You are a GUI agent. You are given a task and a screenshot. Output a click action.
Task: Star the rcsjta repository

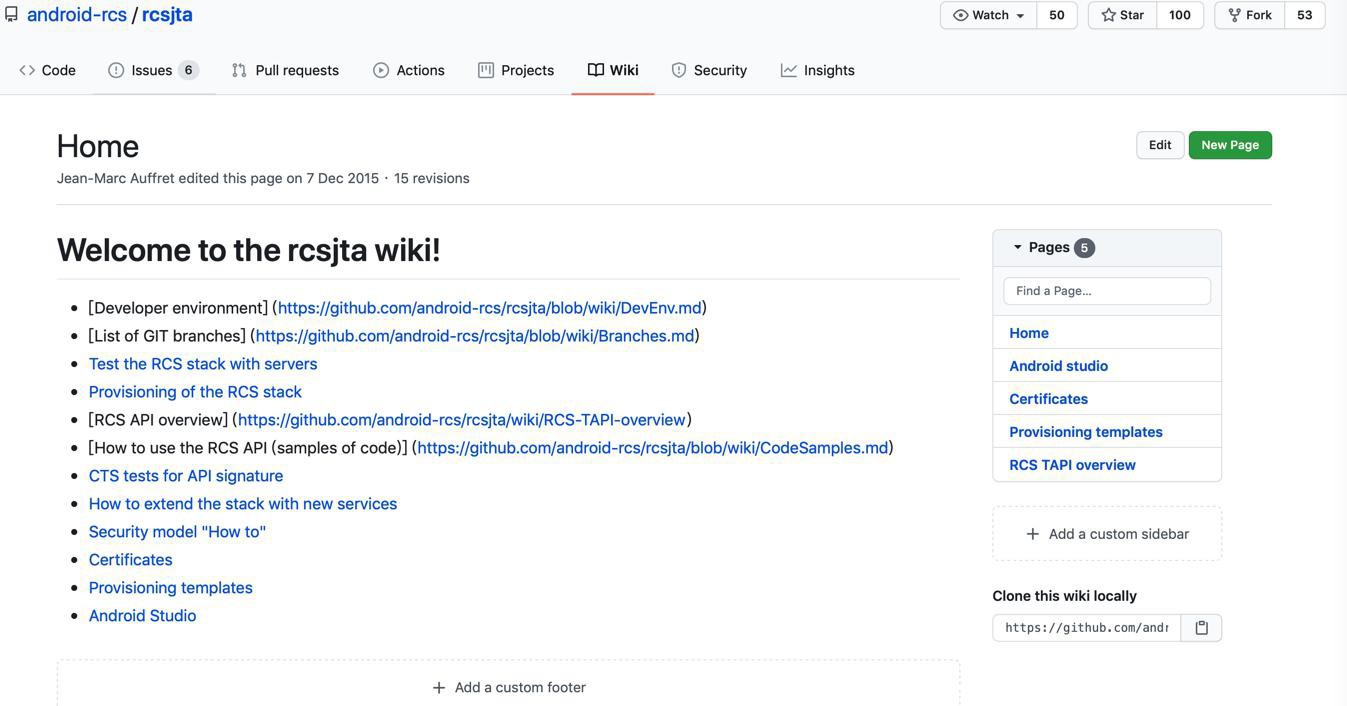tap(1123, 15)
